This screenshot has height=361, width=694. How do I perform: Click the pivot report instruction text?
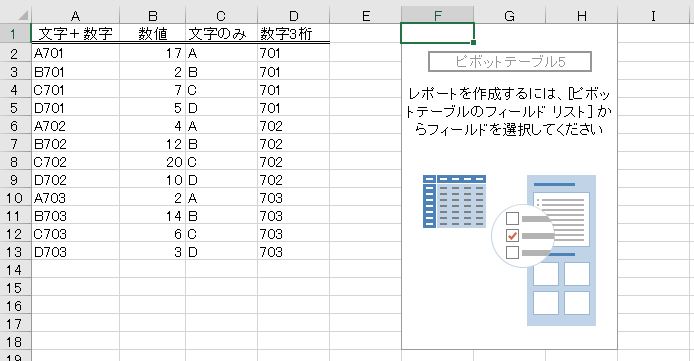(509, 111)
